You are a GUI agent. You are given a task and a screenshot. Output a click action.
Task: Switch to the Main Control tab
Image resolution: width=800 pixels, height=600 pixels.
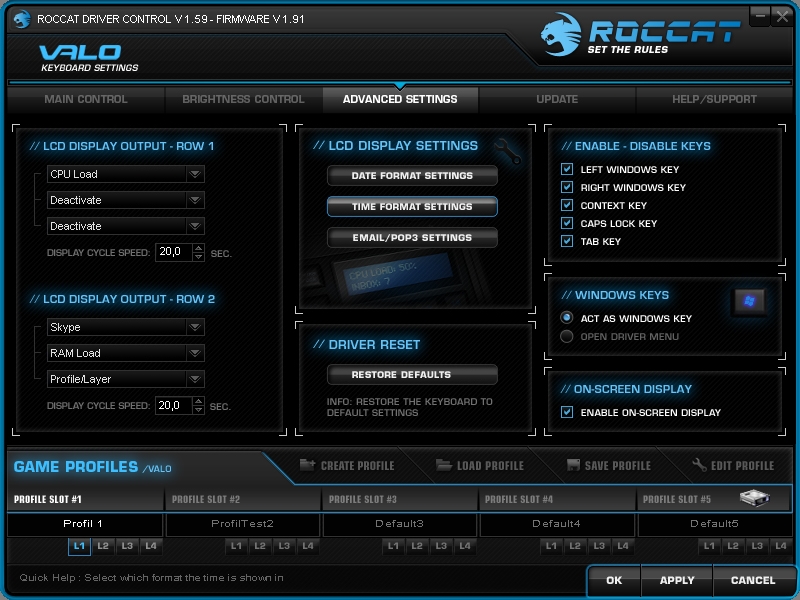tap(86, 99)
